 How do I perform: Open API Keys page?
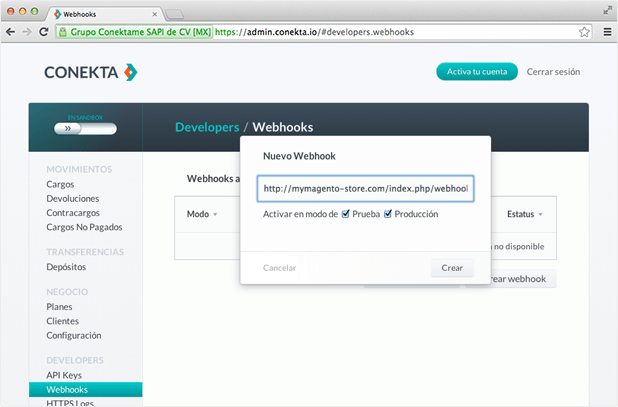click(64, 375)
